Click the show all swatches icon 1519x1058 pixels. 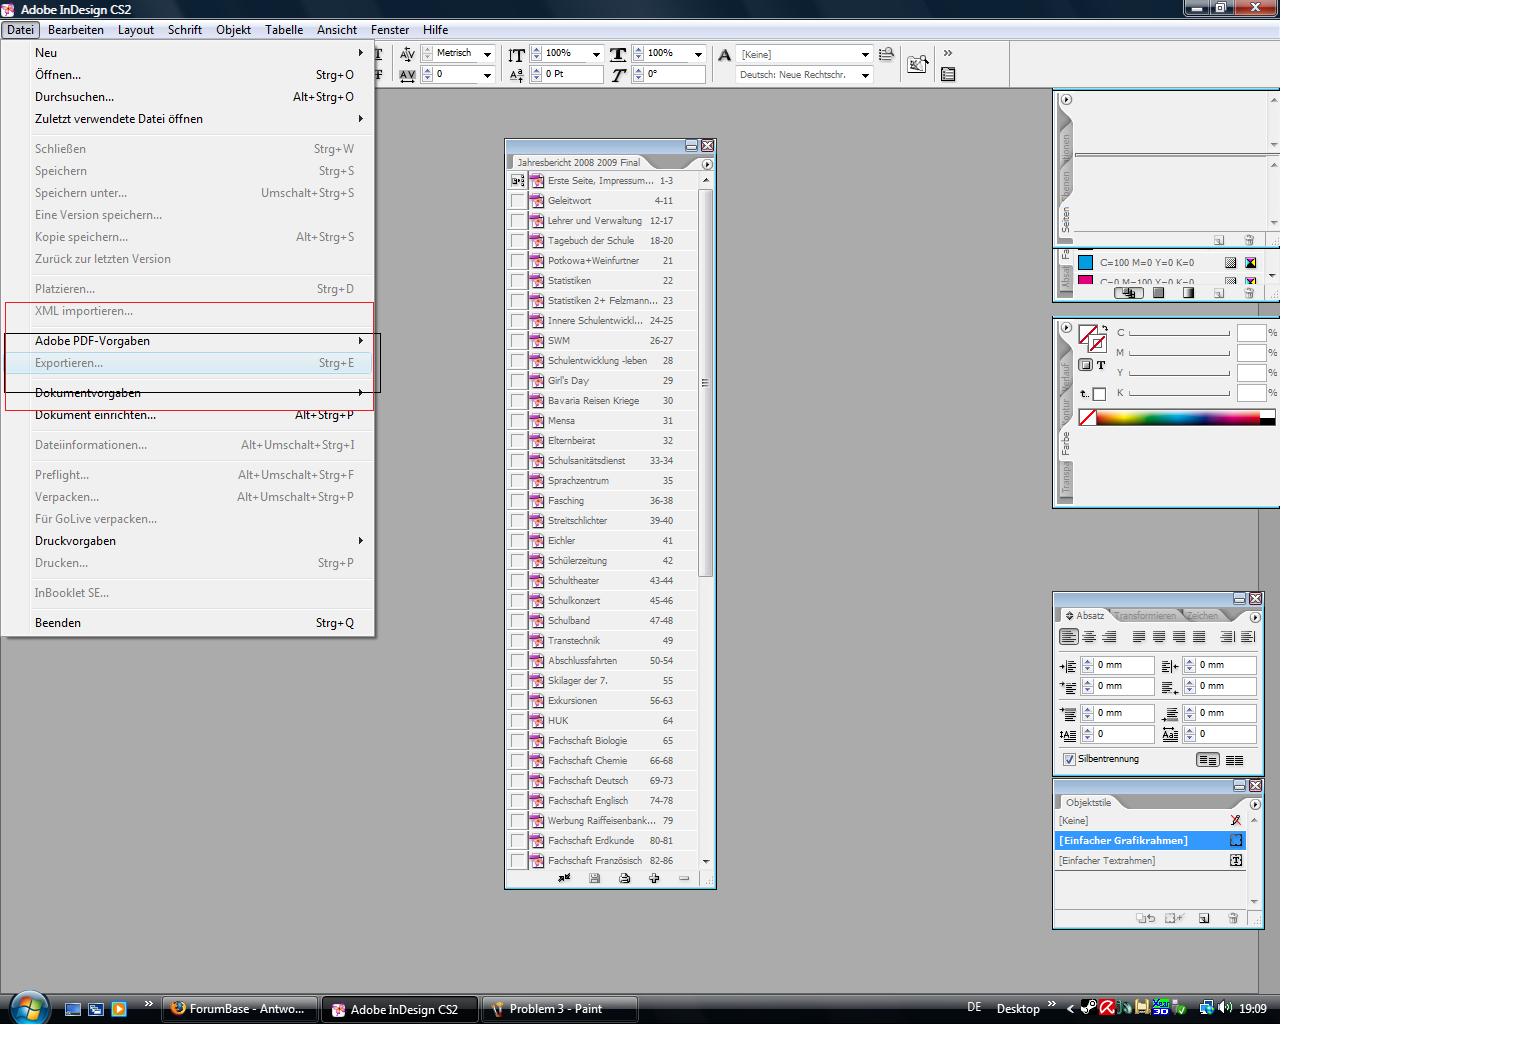pos(1128,293)
